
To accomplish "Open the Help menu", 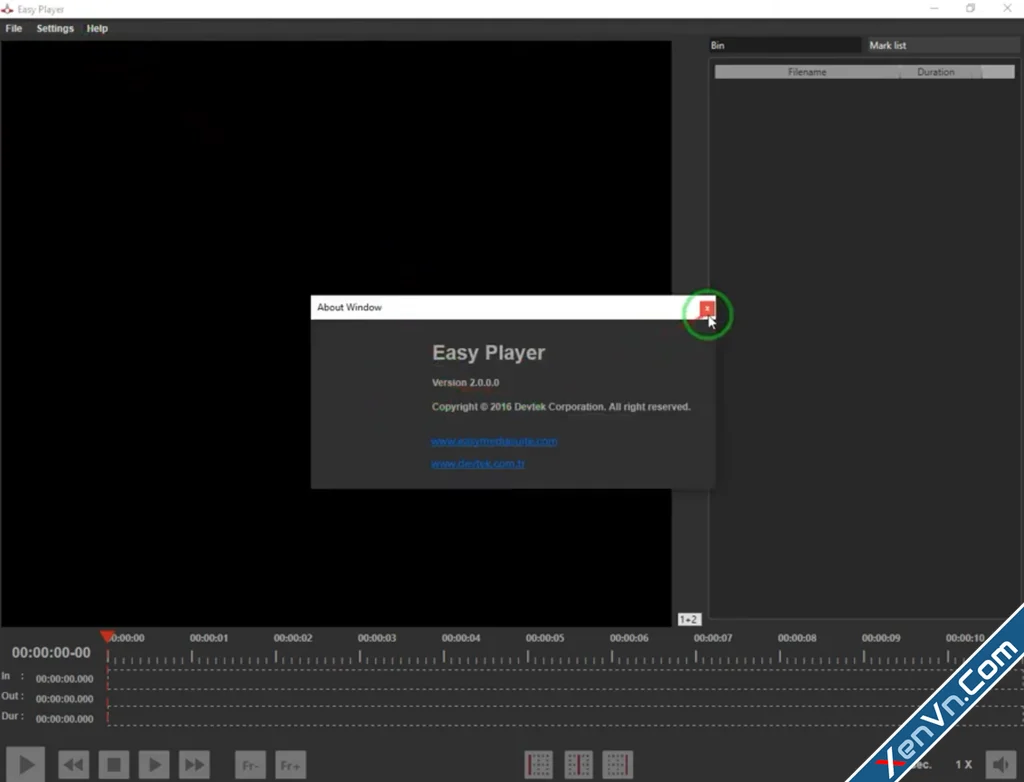I will pos(97,29).
